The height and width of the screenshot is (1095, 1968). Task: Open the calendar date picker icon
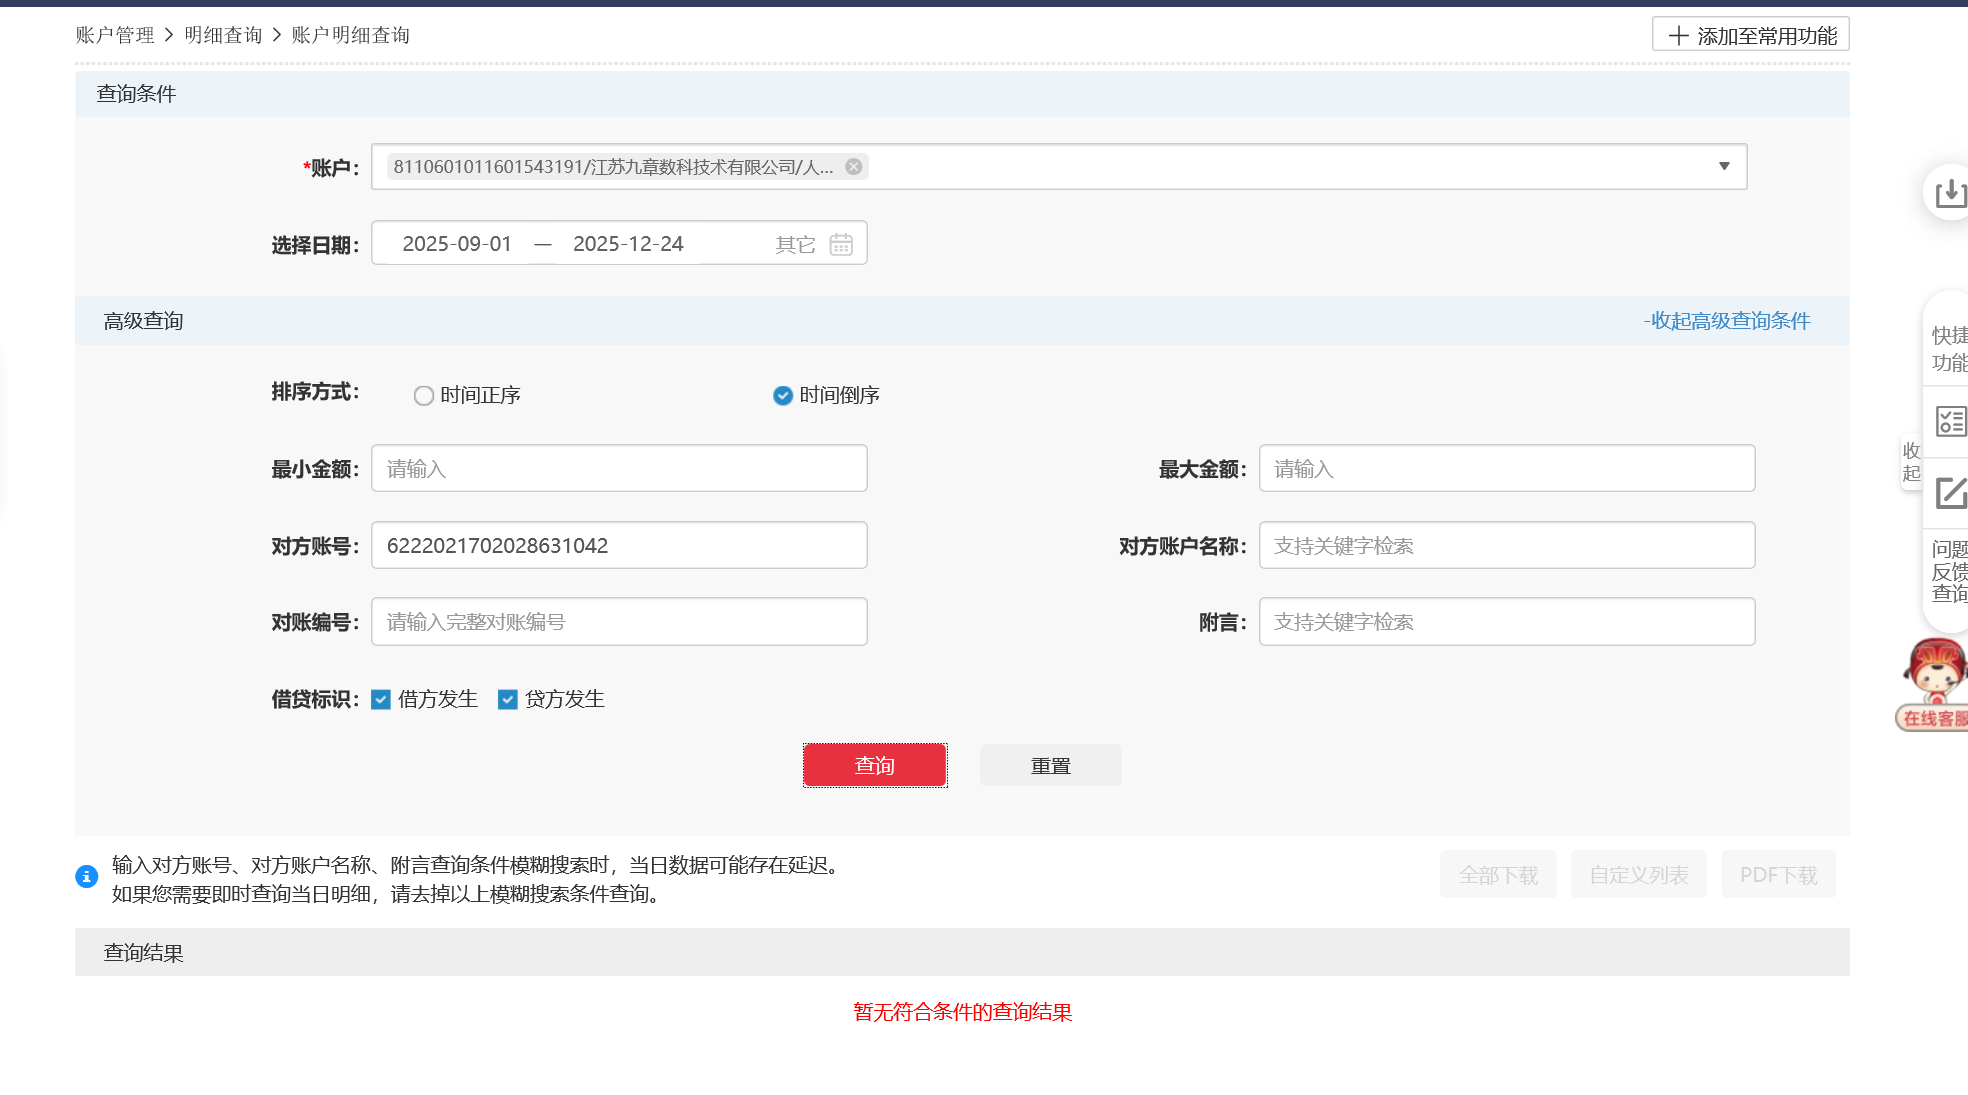point(841,244)
